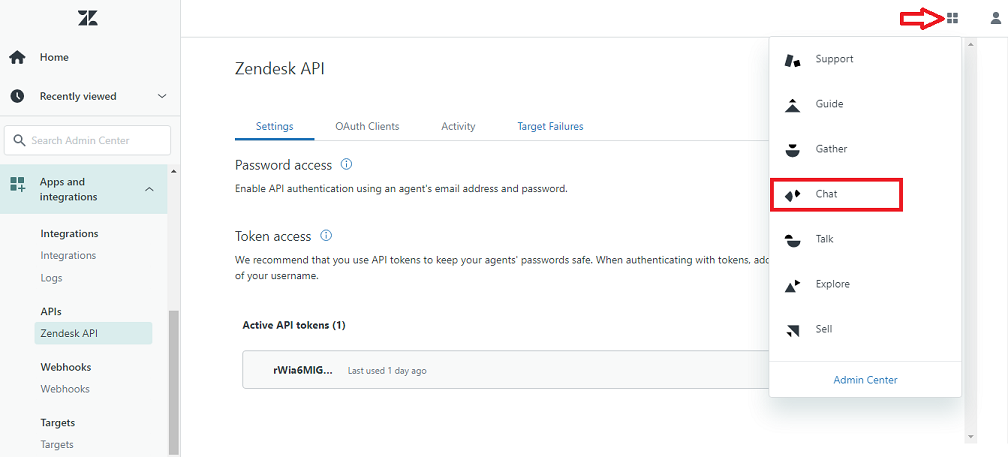Viewport: 1008px width, 457px height.
Task: Click the sidebar scrollbar up arrow
Action: click(x=174, y=171)
